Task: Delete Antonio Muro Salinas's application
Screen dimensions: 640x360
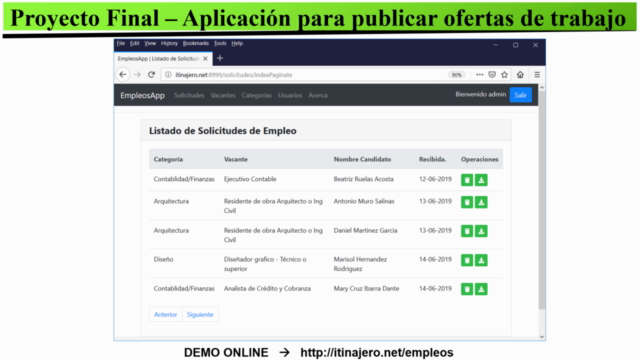Action: [467, 202]
